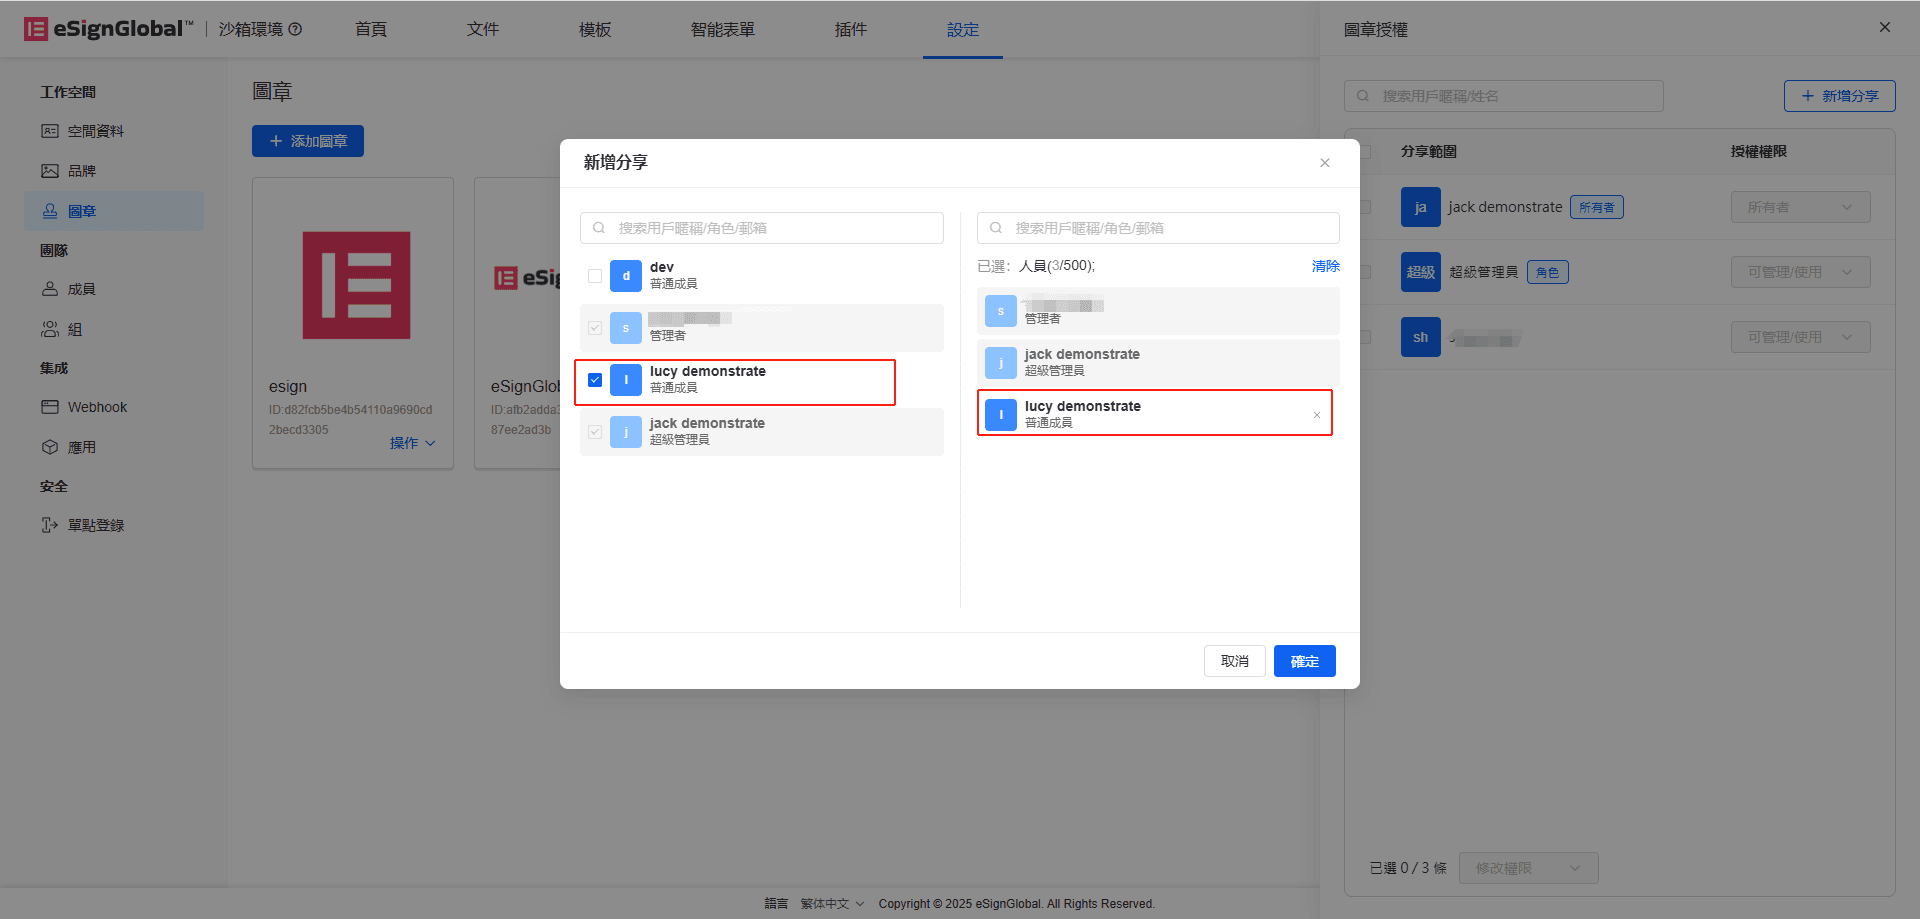The width and height of the screenshot is (1920, 919).
Task: Open 超級管理員 permission dropdown
Action: 1800,272
